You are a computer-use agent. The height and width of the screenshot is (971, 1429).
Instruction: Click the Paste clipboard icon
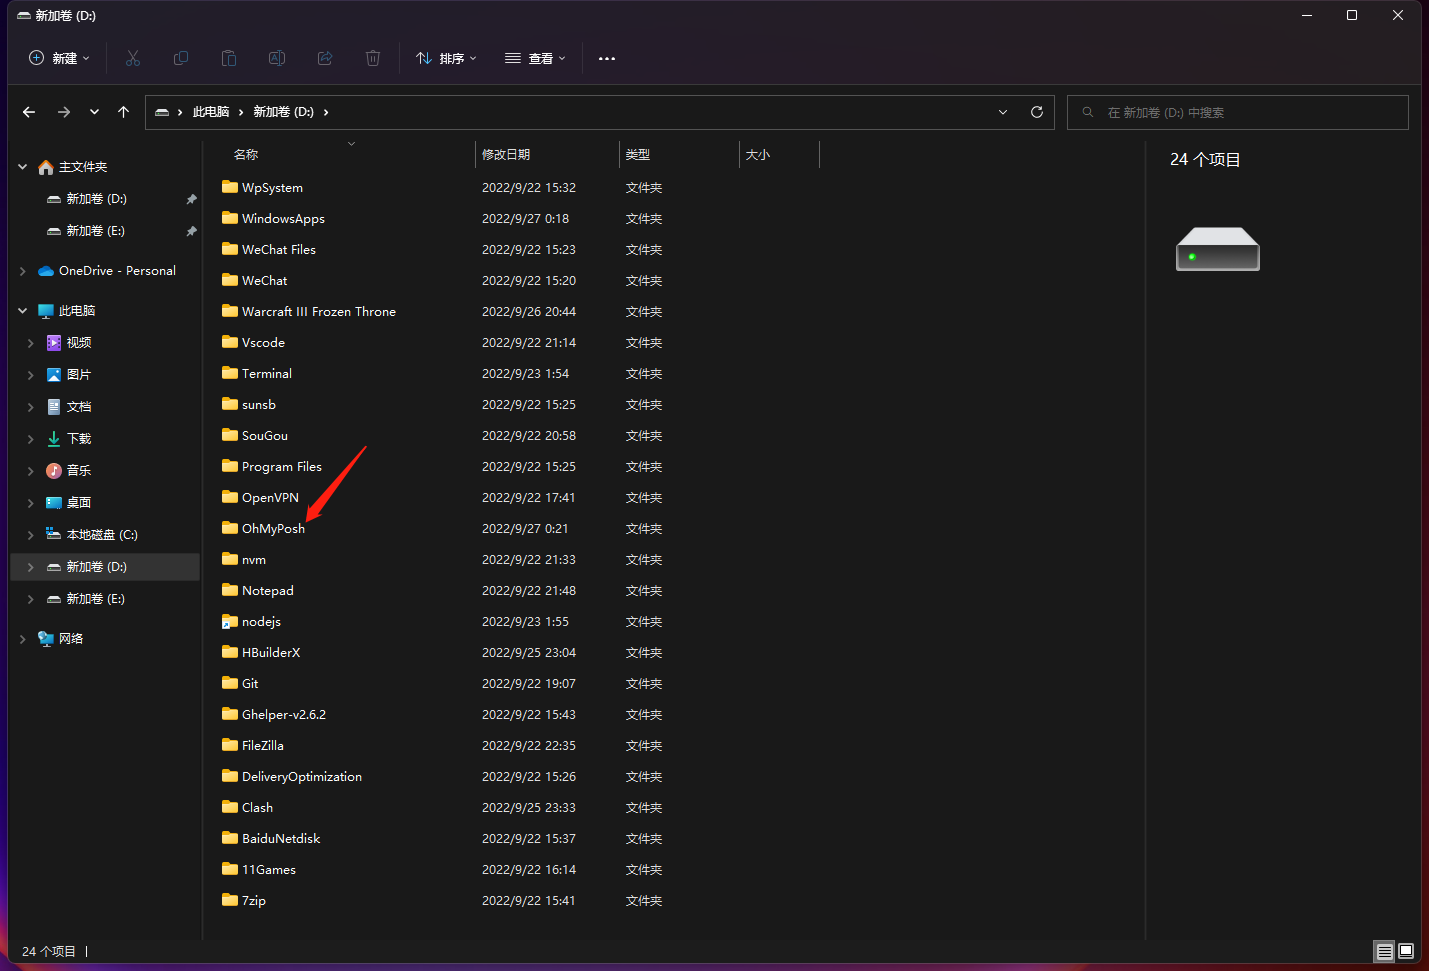click(229, 58)
